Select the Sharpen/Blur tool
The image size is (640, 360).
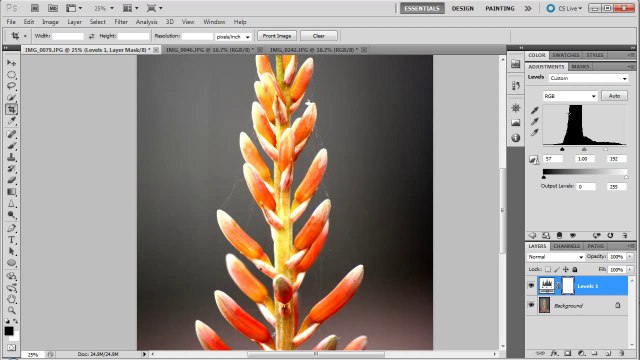point(11,203)
